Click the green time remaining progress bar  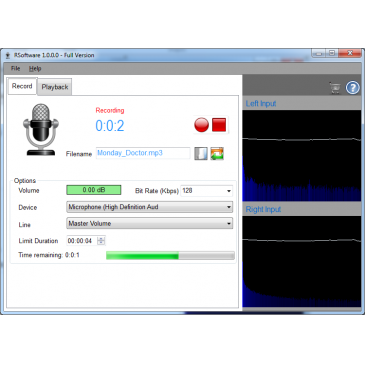tap(170, 256)
